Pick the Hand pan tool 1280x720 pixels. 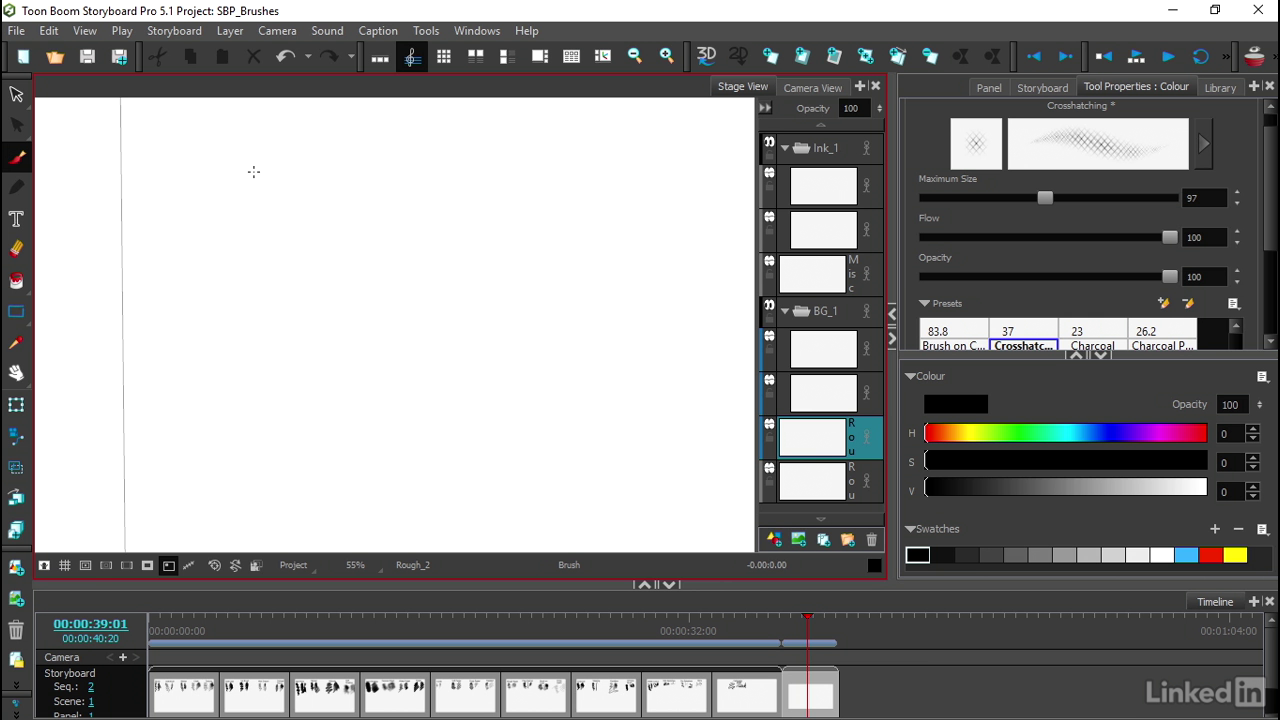click(16, 373)
